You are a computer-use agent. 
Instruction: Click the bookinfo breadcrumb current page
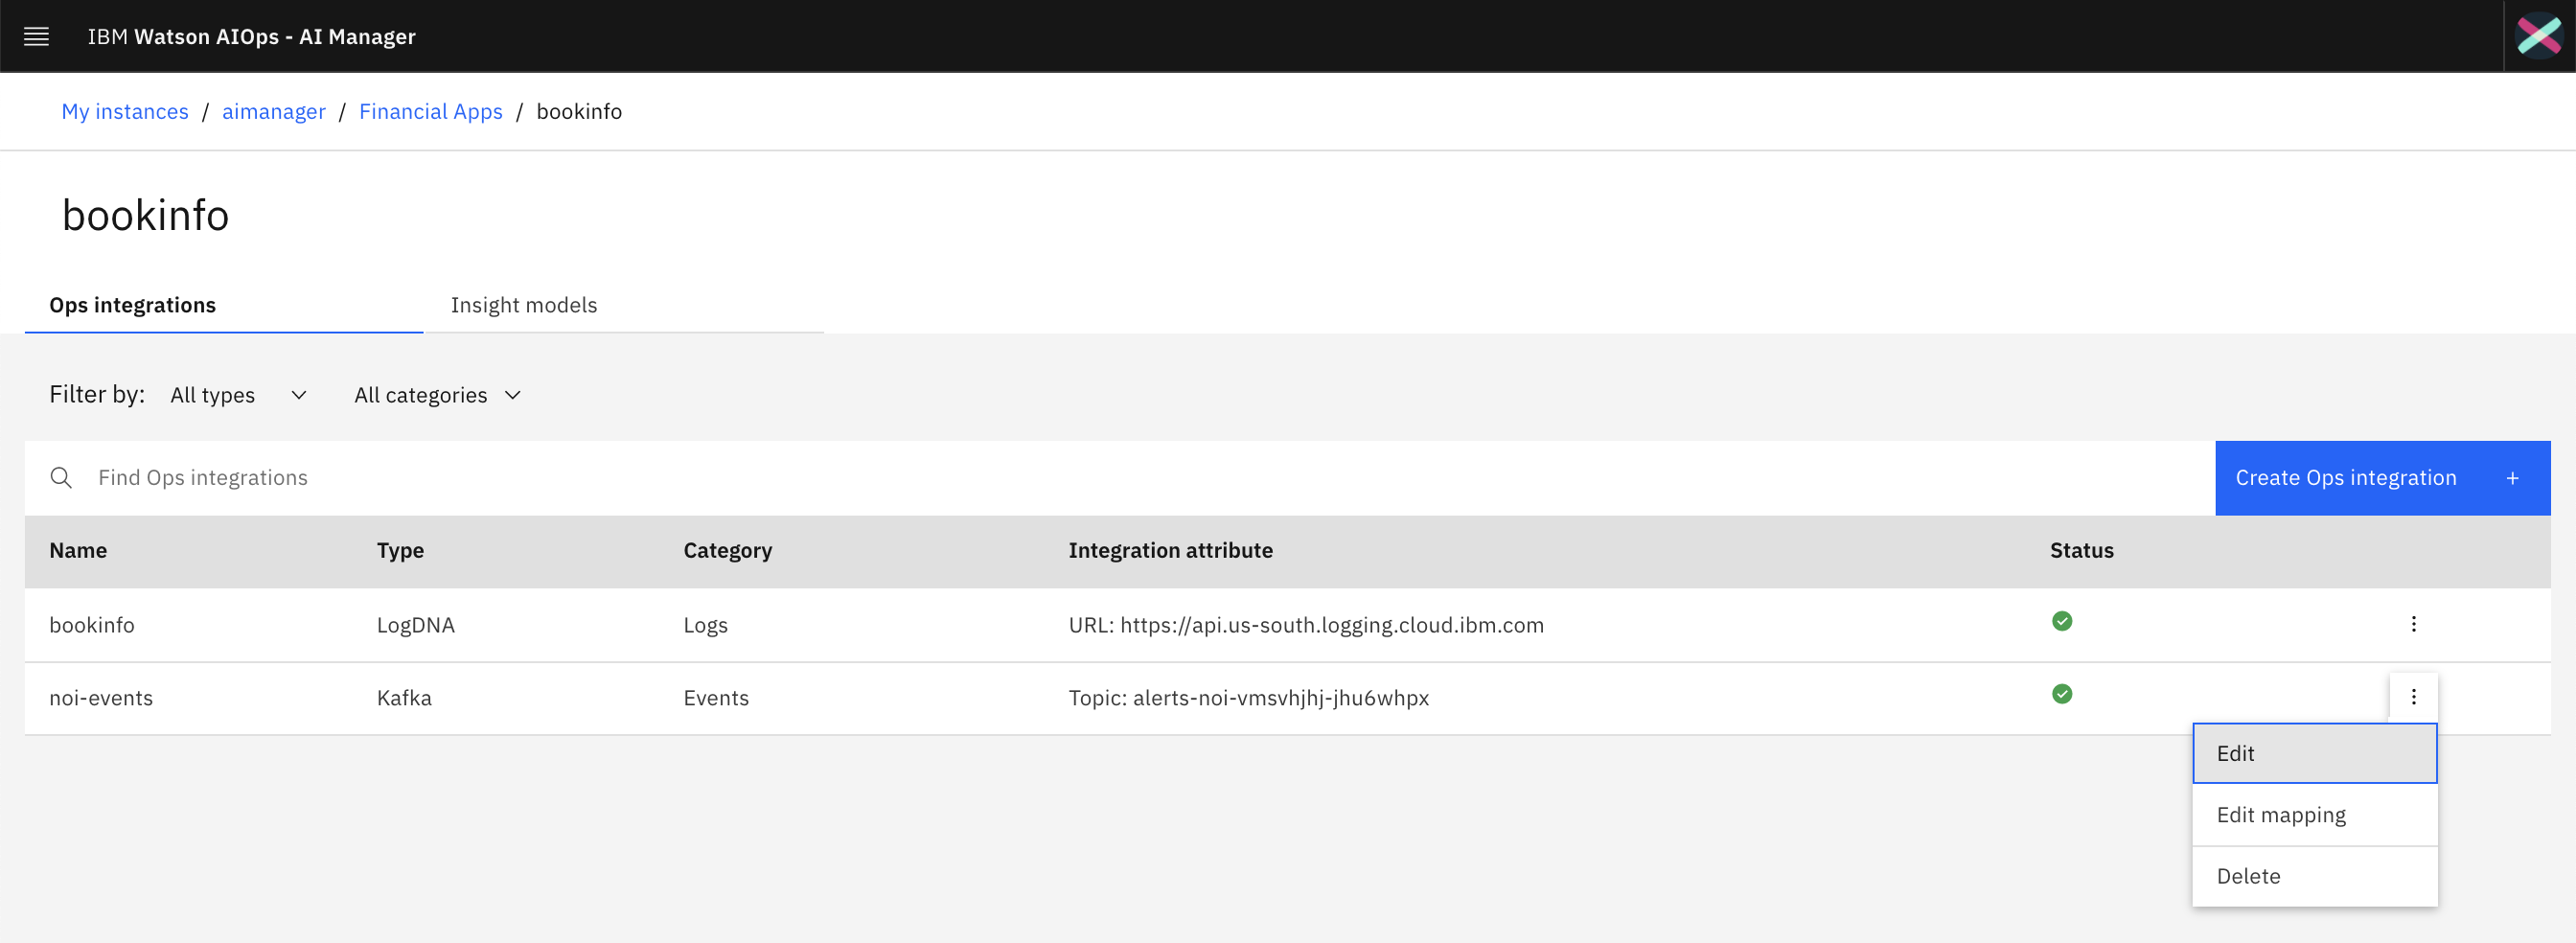(579, 111)
